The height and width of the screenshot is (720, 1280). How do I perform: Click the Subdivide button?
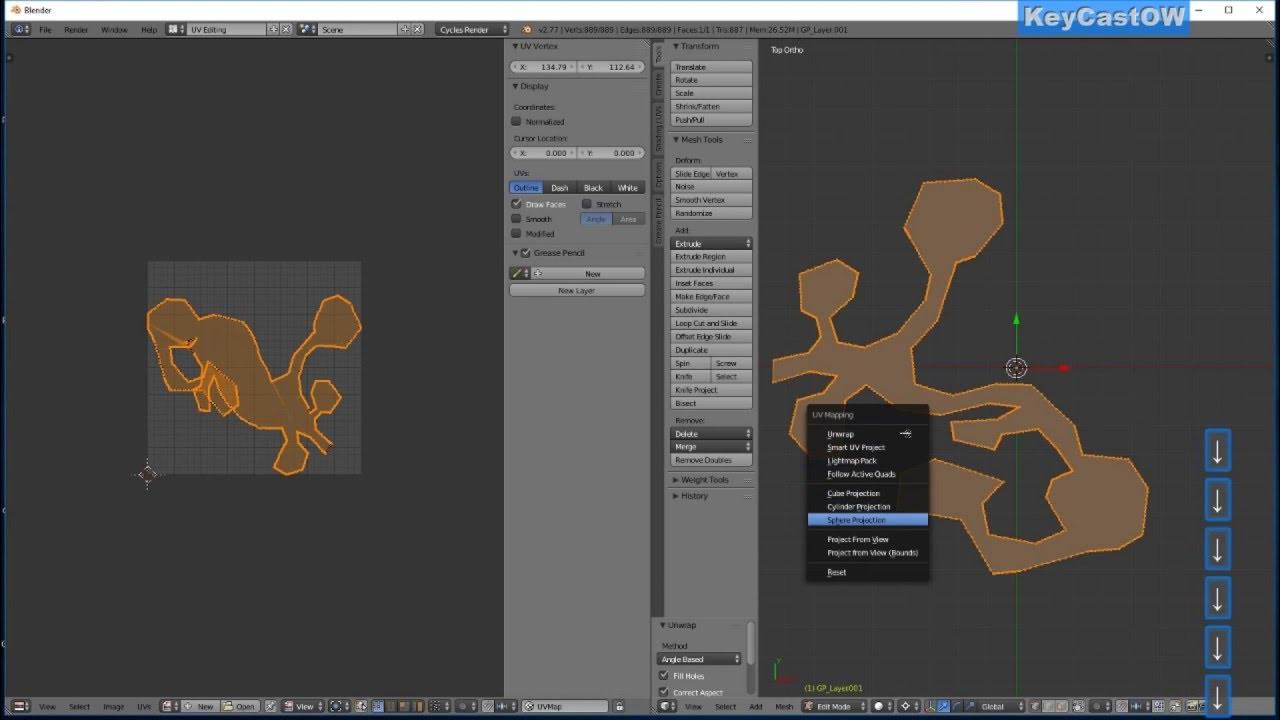[x=711, y=310]
